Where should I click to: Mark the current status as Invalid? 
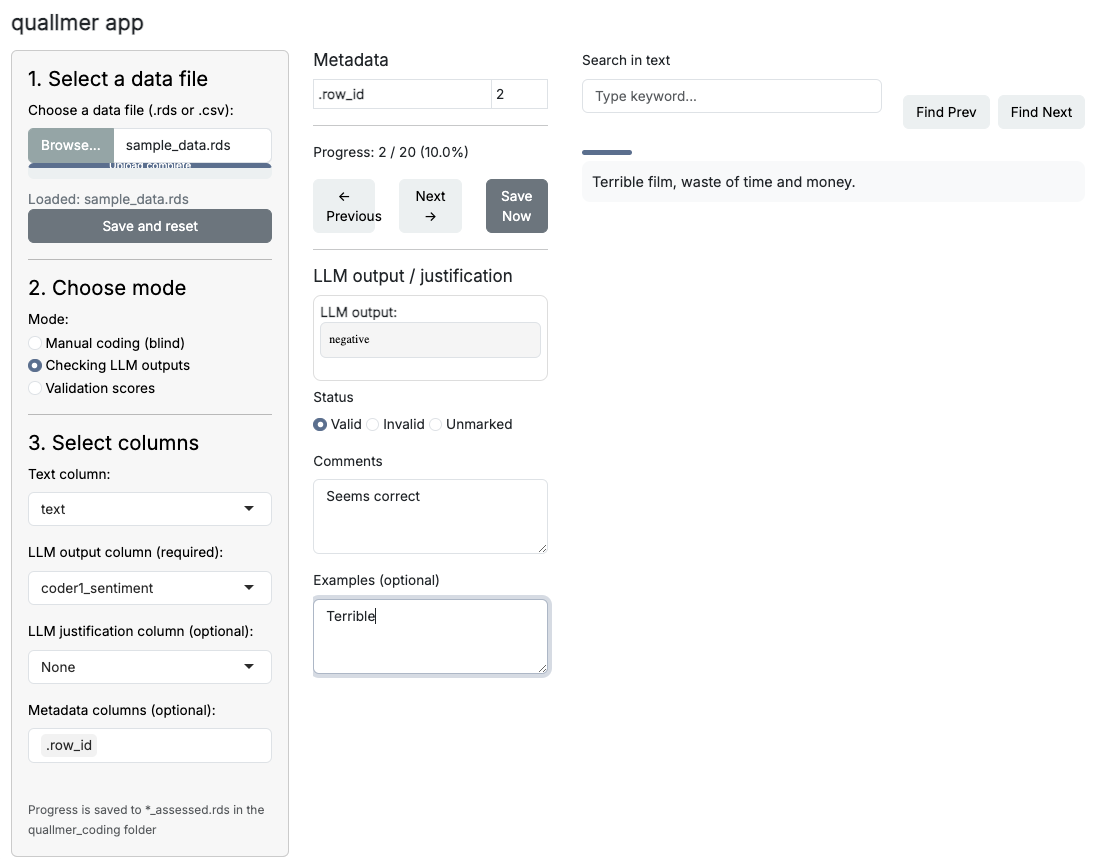[x=372, y=424]
